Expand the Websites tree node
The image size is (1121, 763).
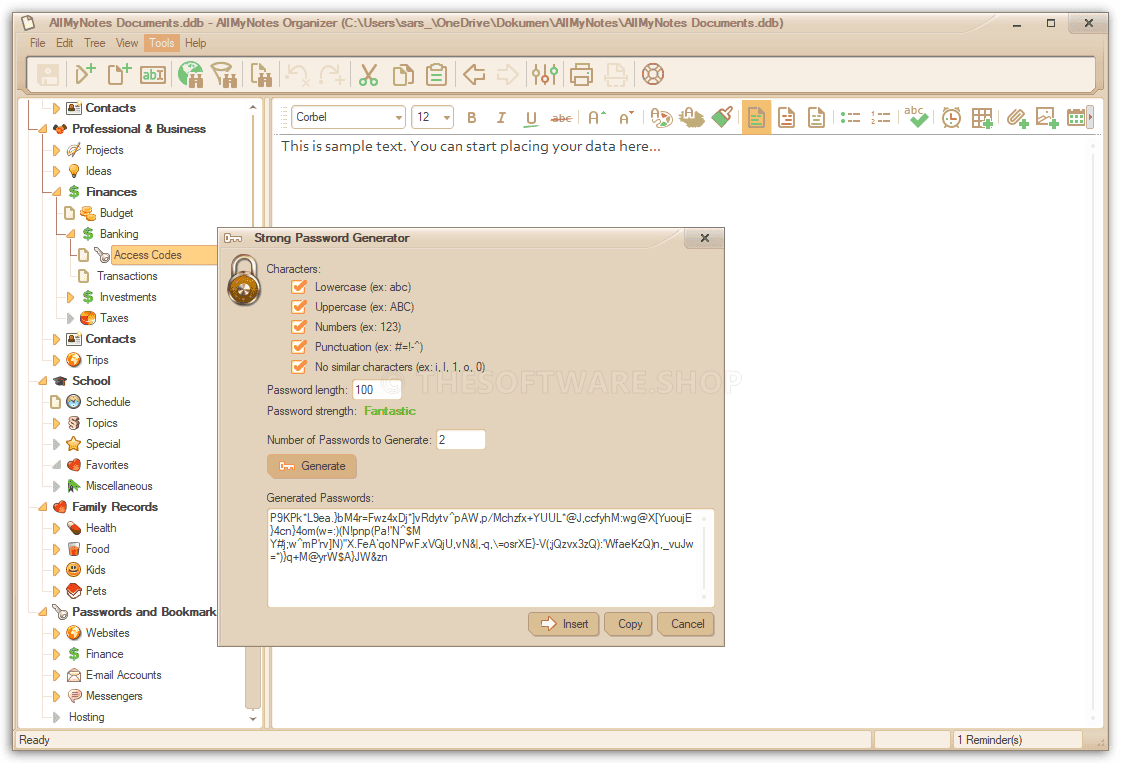[x=56, y=634]
